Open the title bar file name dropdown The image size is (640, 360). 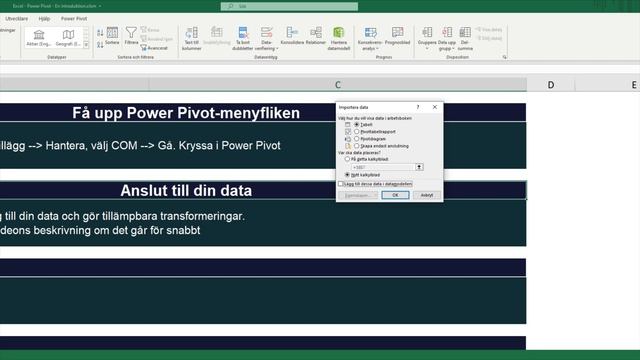[x=100, y=6]
